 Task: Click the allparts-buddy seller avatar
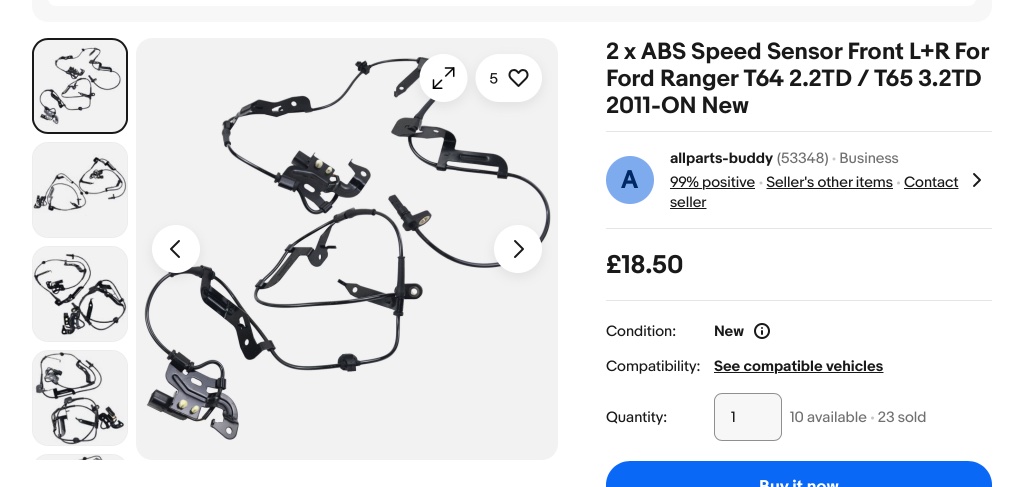coord(629,180)
